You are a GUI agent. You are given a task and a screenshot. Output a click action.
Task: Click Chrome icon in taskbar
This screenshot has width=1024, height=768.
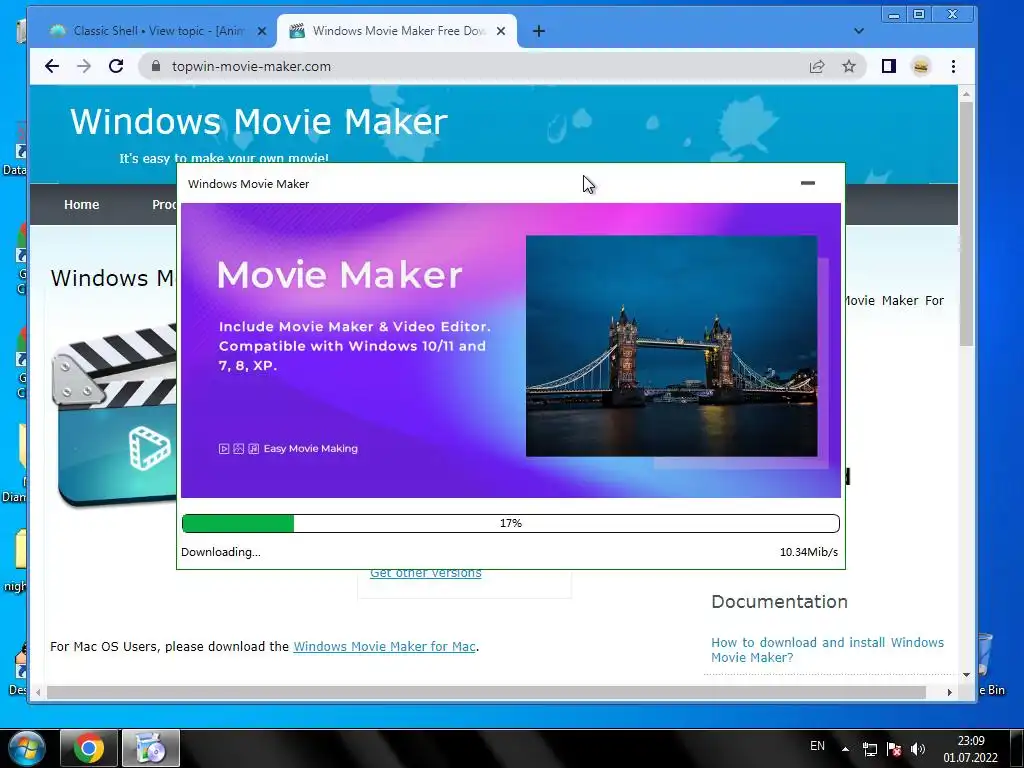[89, 748]
